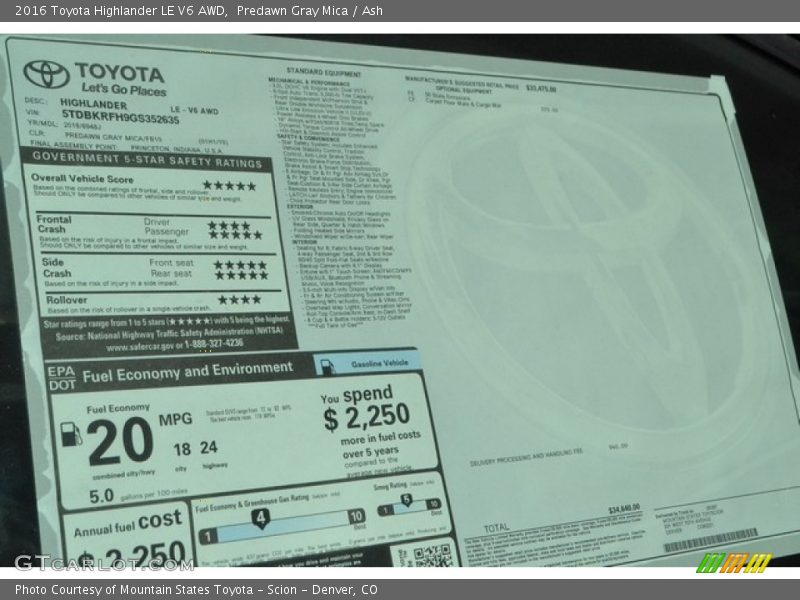Viewport: 800px width, 600px height.
Task: Click the TOYOTA wordmark text
Action: pyautogui.click(x=120, y=73)
